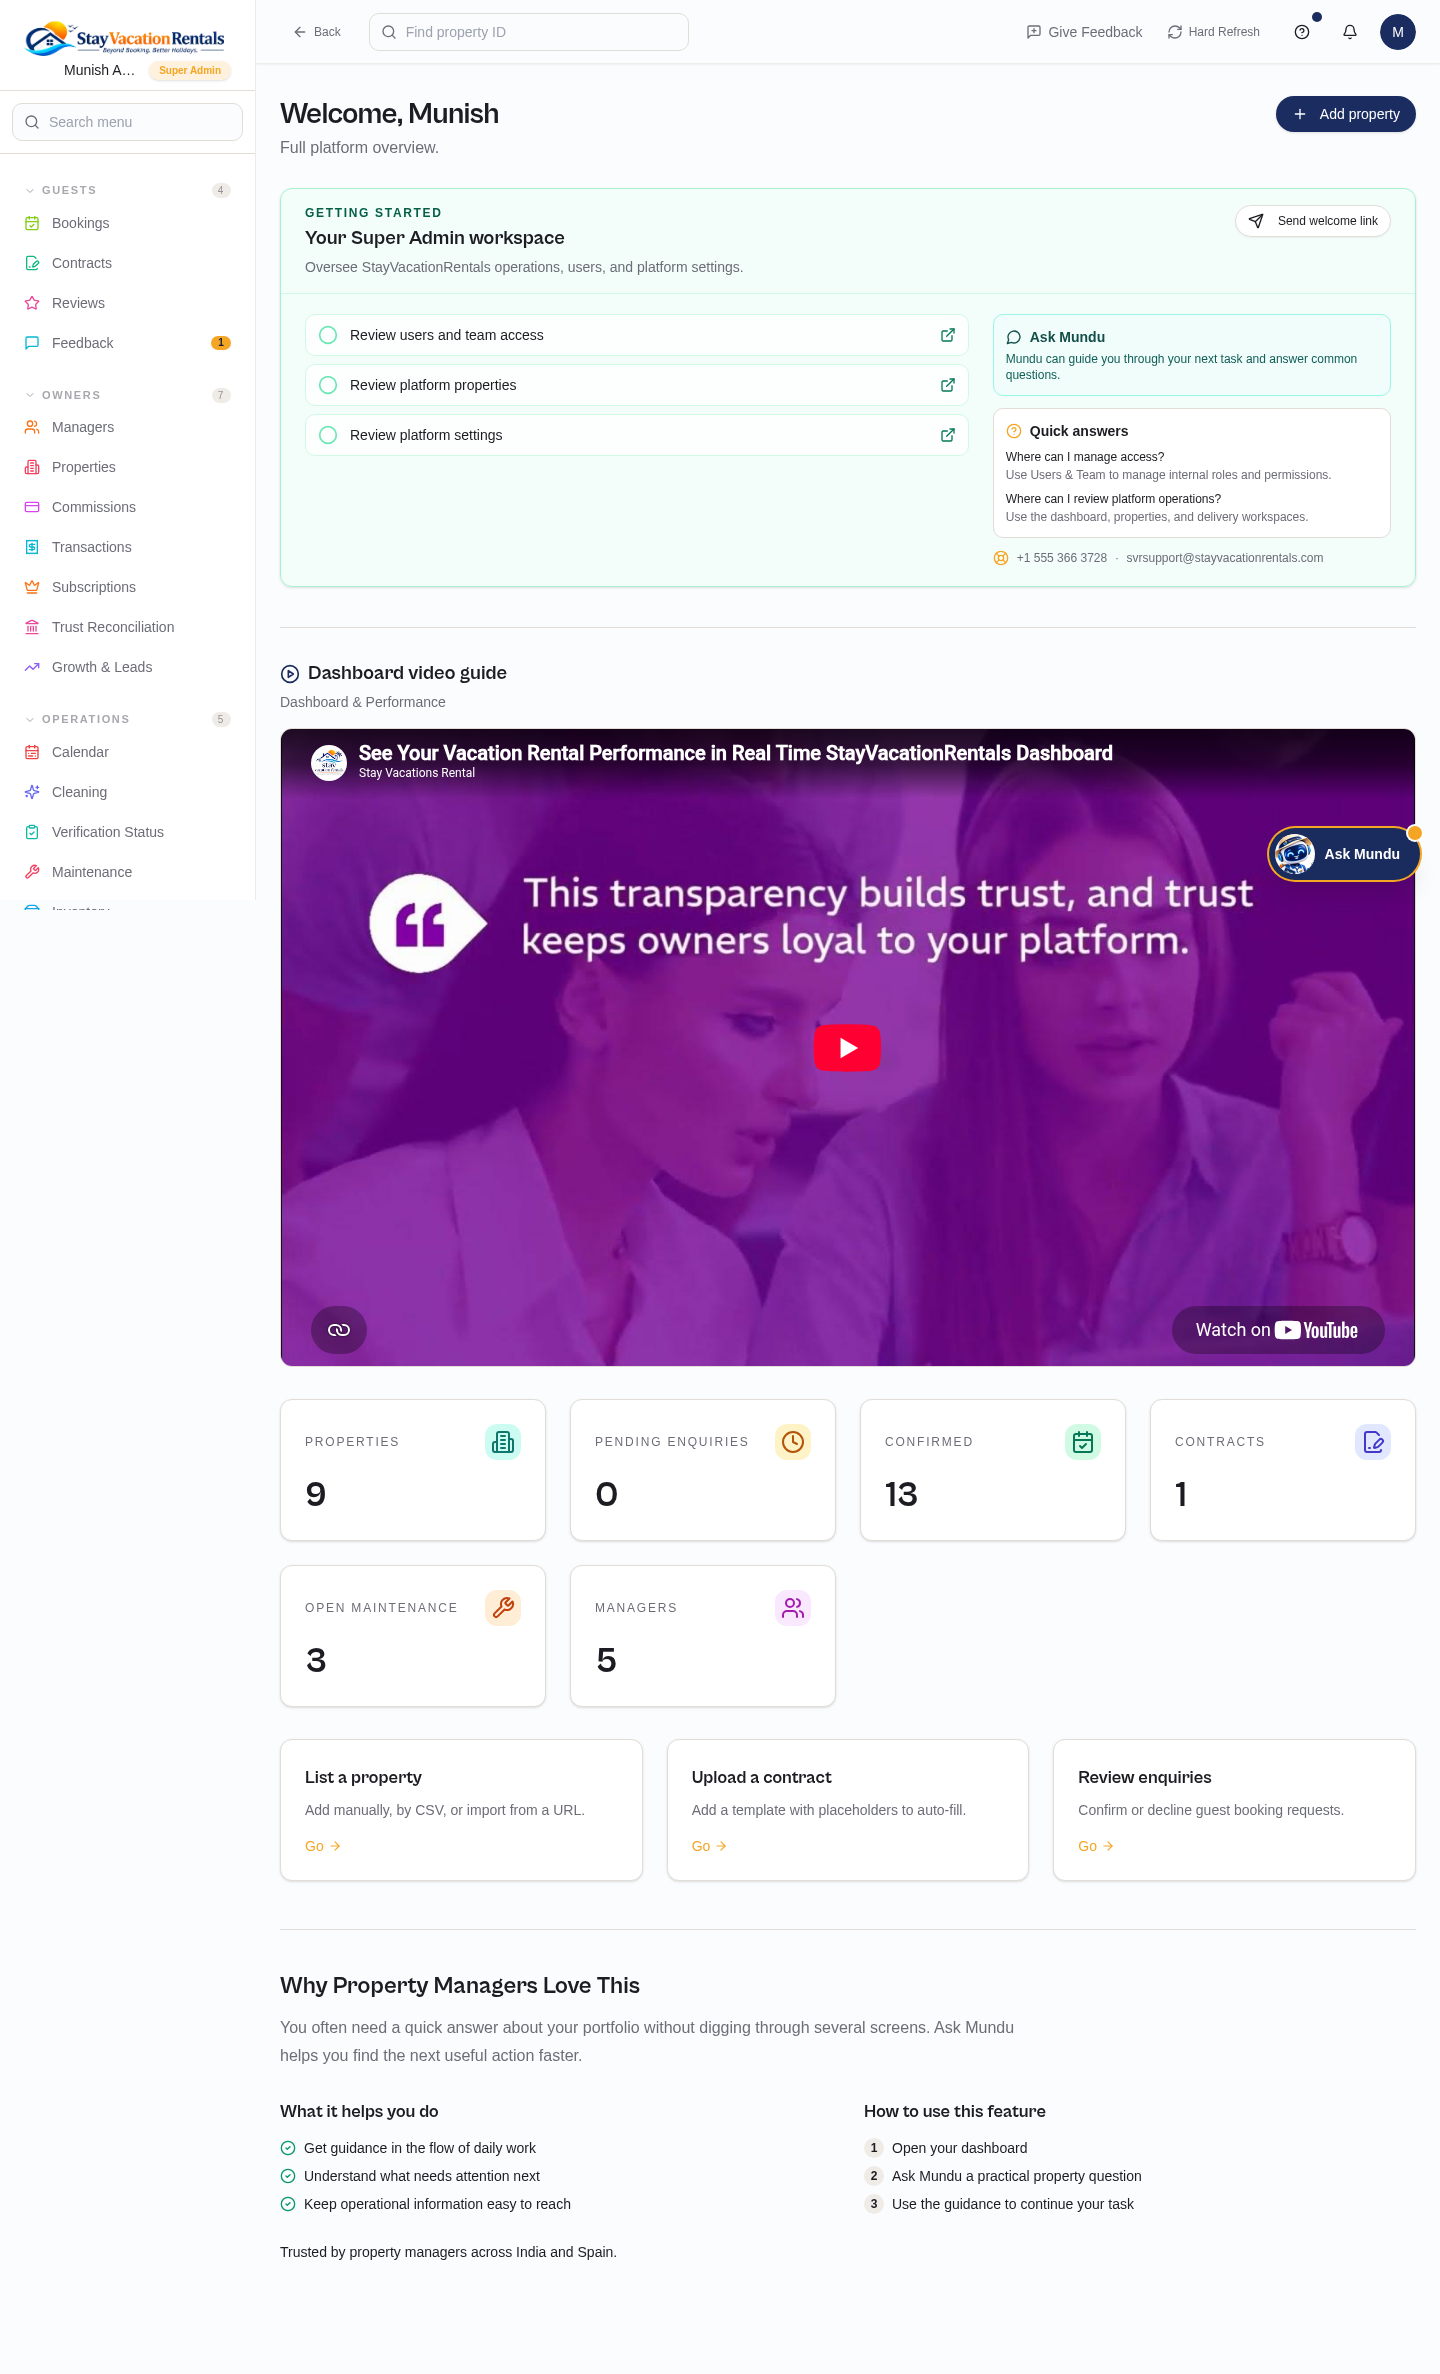Click the Find property ID search box
The height and width of the screenshot is (2374, 1440).
pyautogui.click(x=529, y=32)
